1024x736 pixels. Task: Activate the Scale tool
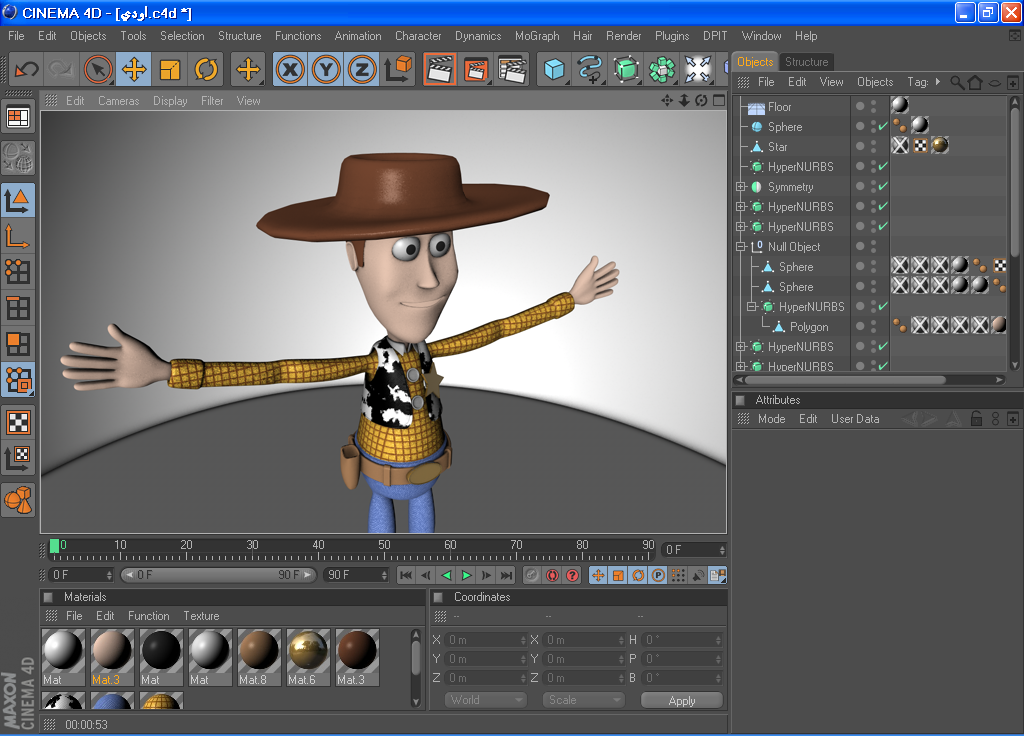click(x=170, y=69)
